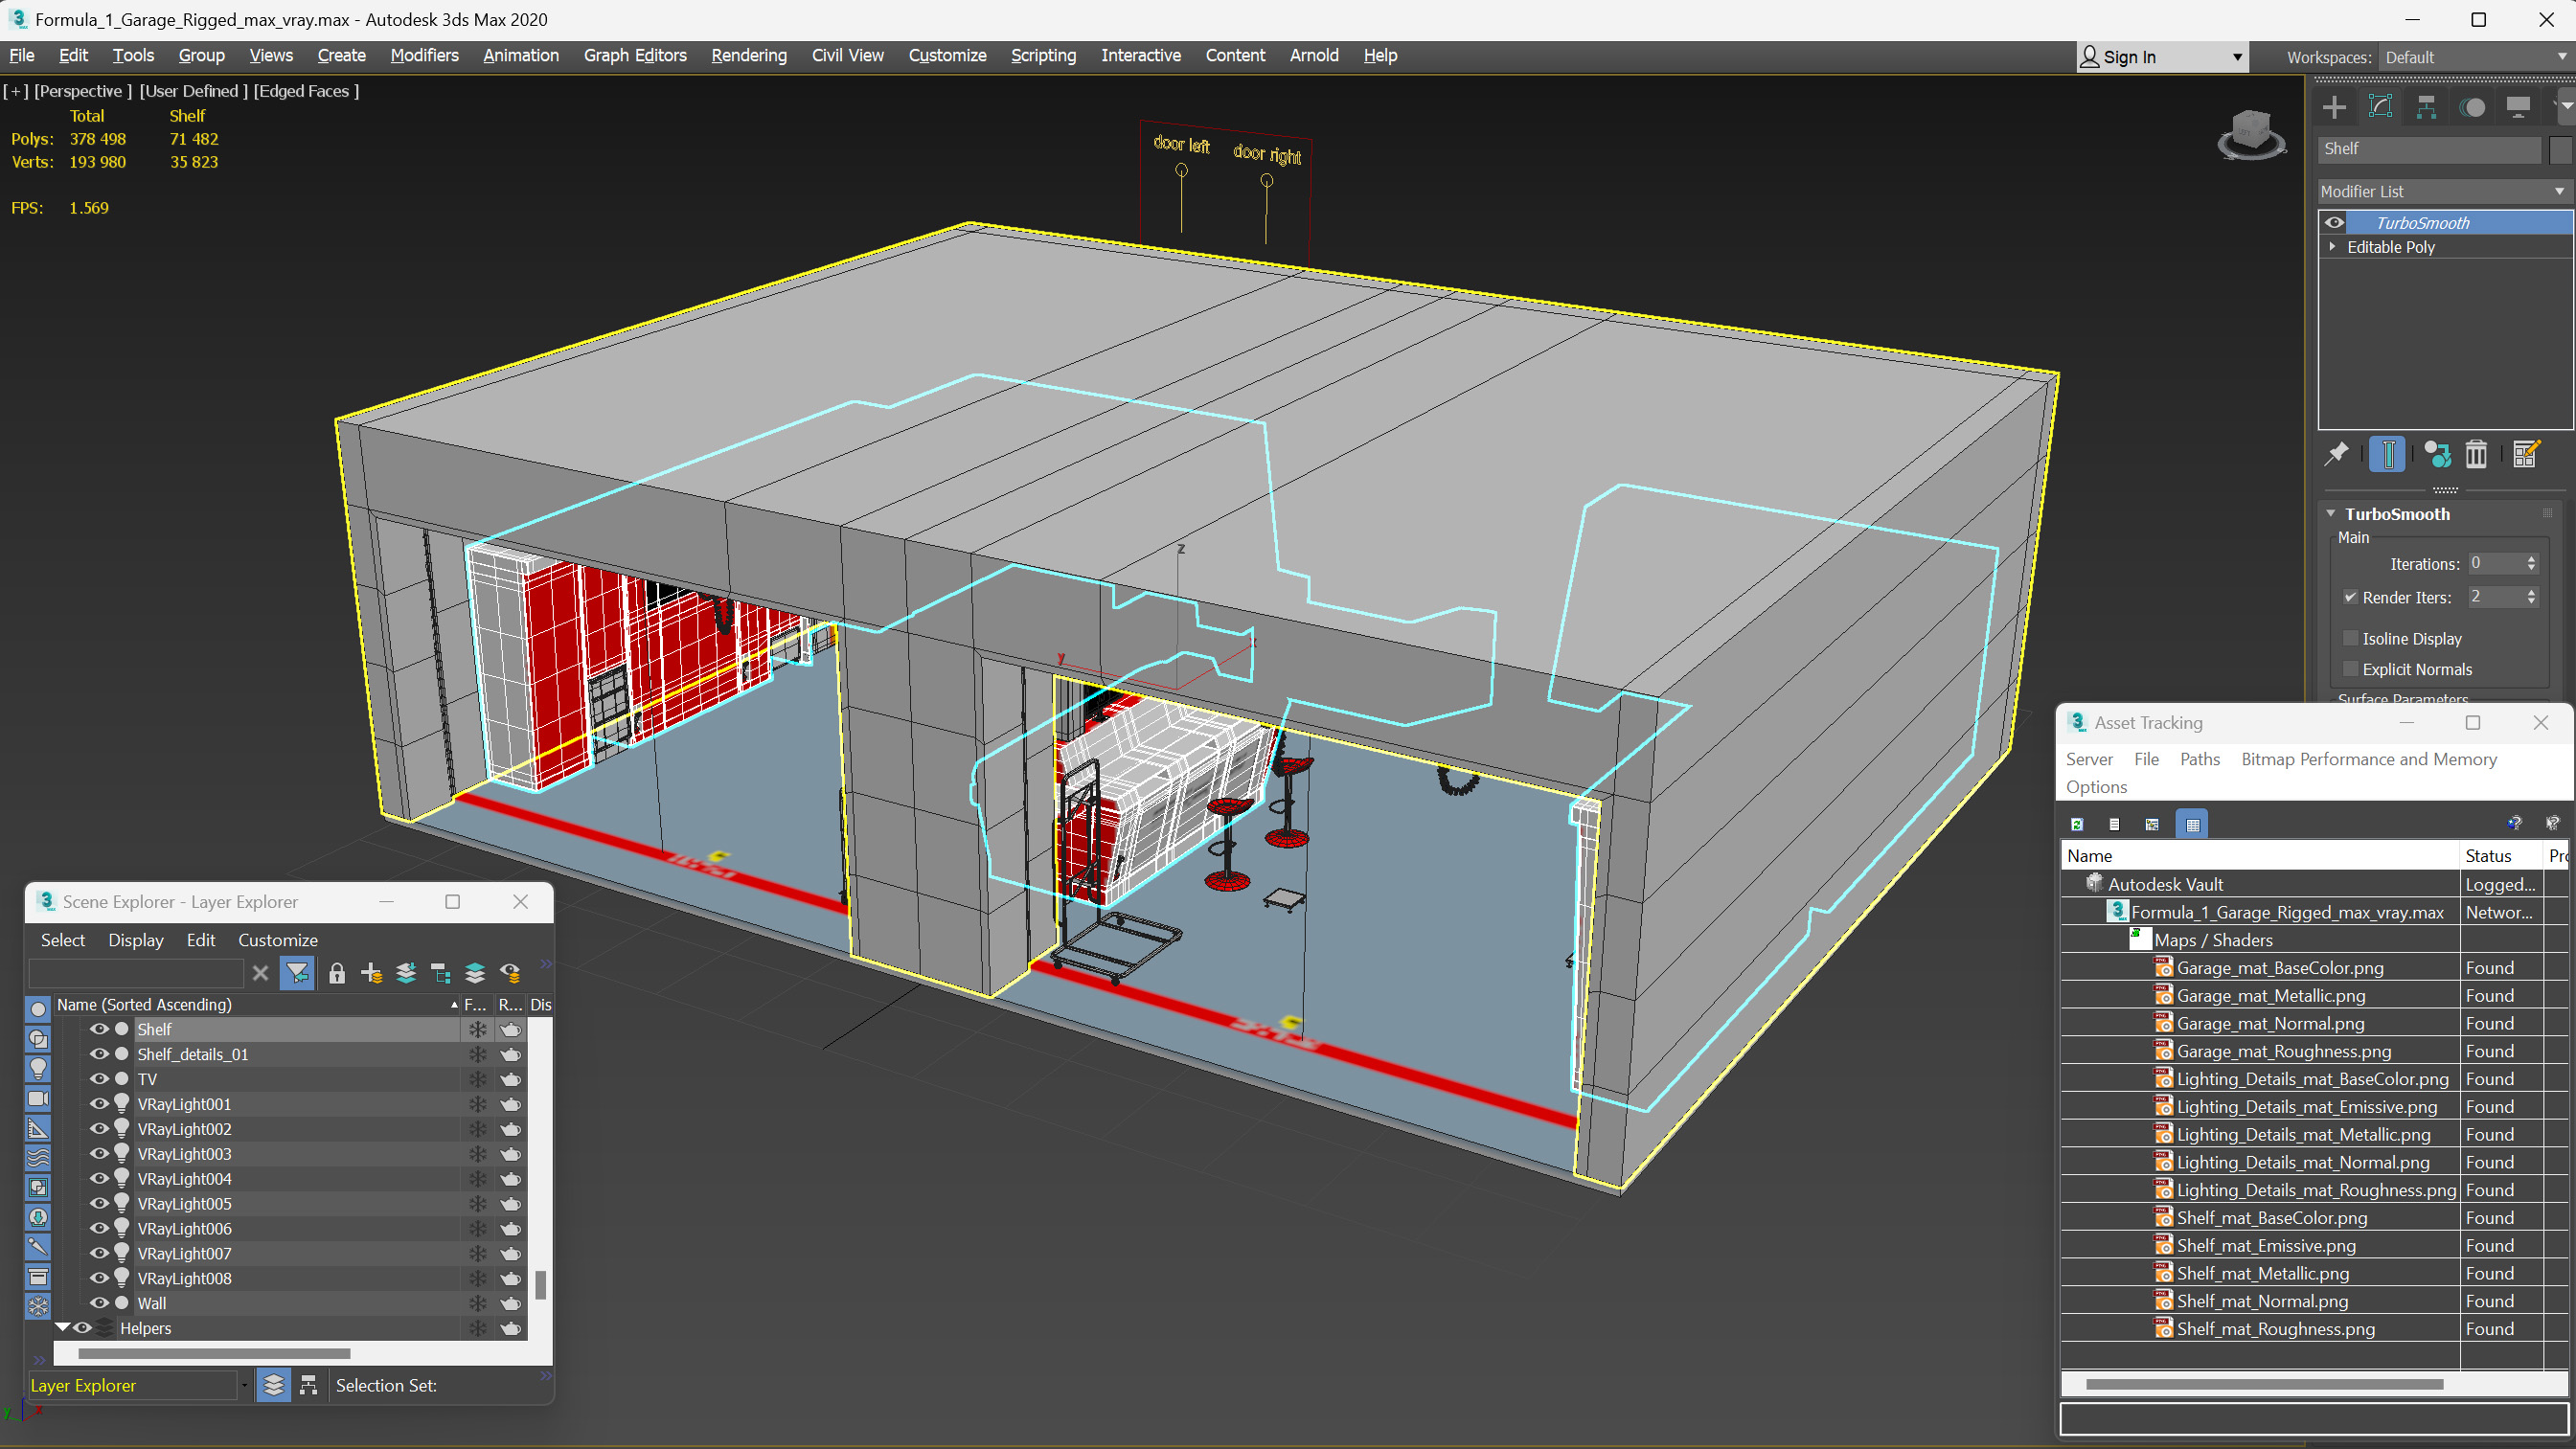Toggle visibility of VRayLight001
Viewport: 2576px width, 1449px height.
click(x=99, y=1104)
